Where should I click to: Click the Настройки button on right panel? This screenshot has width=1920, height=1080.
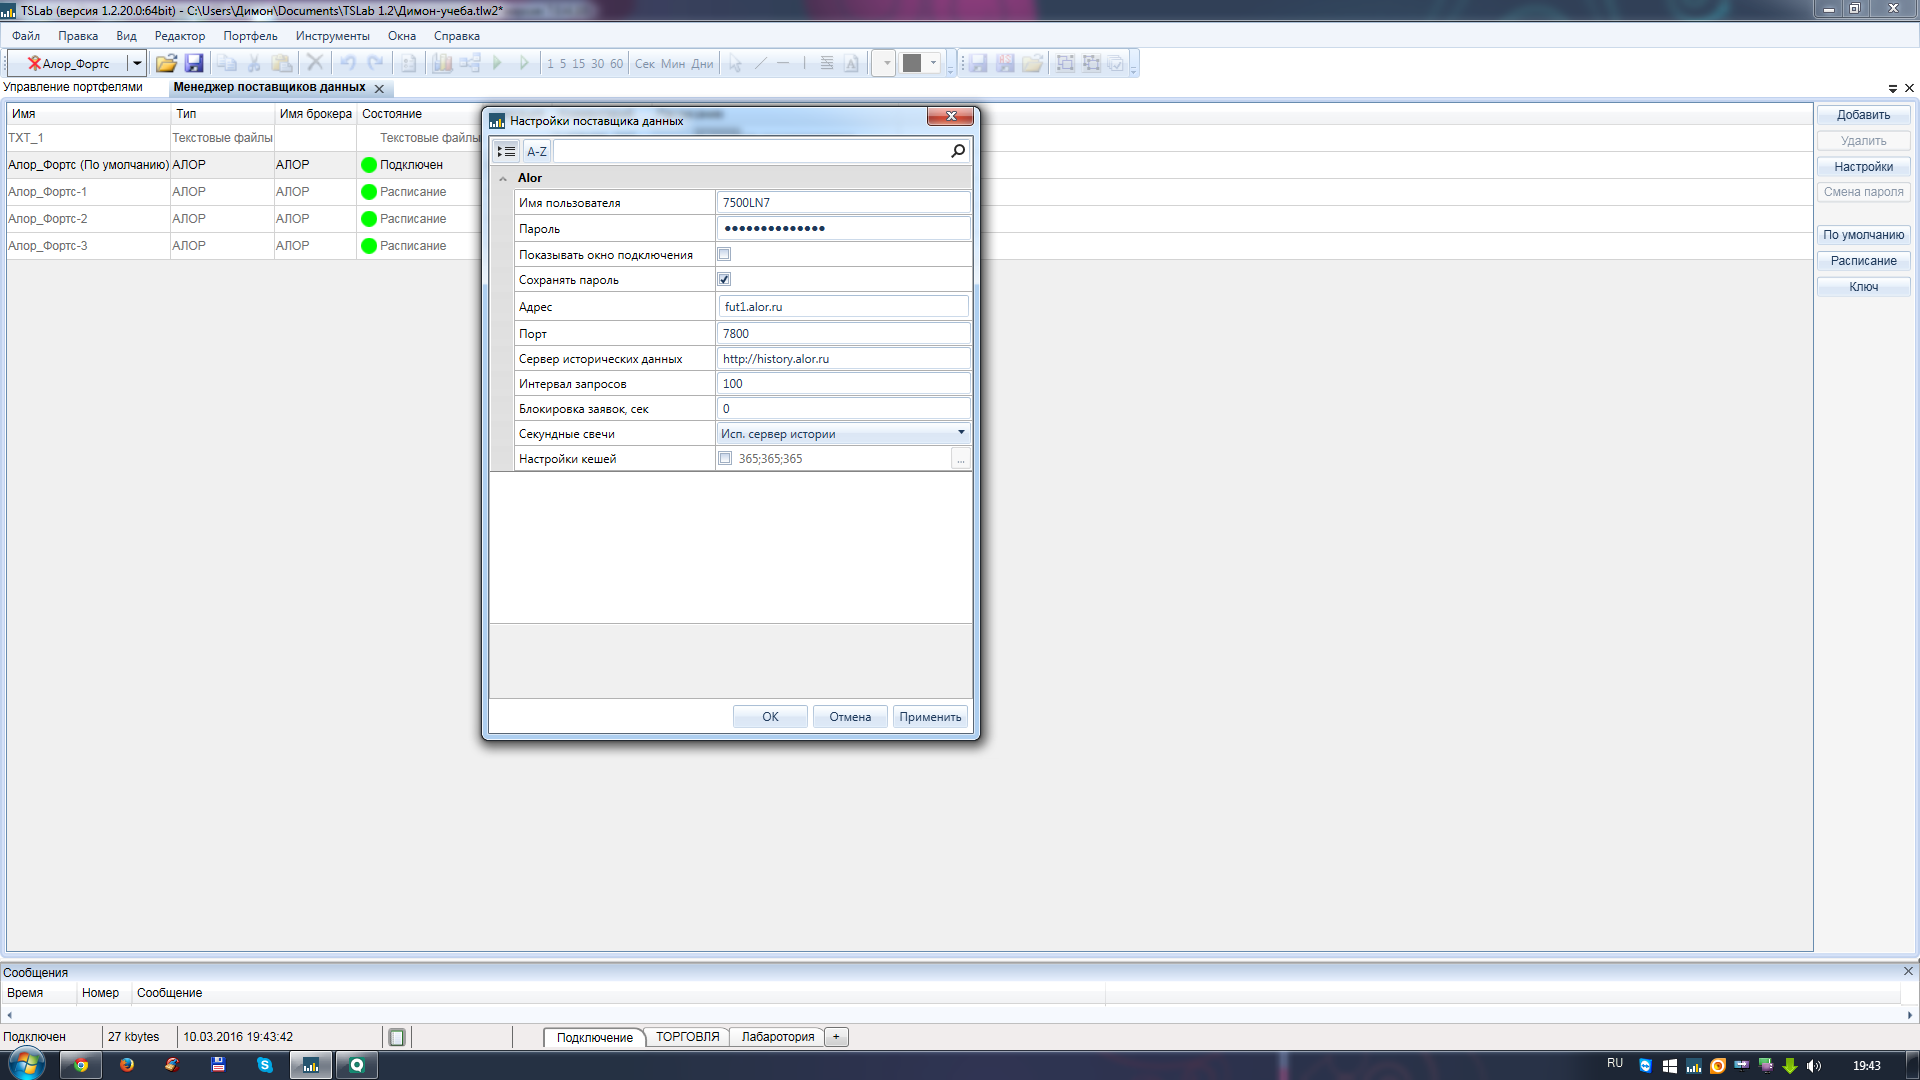coord(1863,167)
